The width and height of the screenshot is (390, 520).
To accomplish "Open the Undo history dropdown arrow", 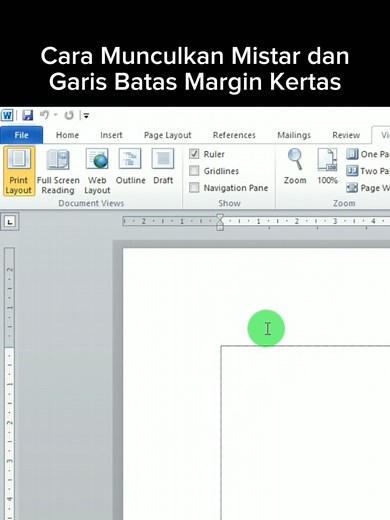I will click(56, 115).
